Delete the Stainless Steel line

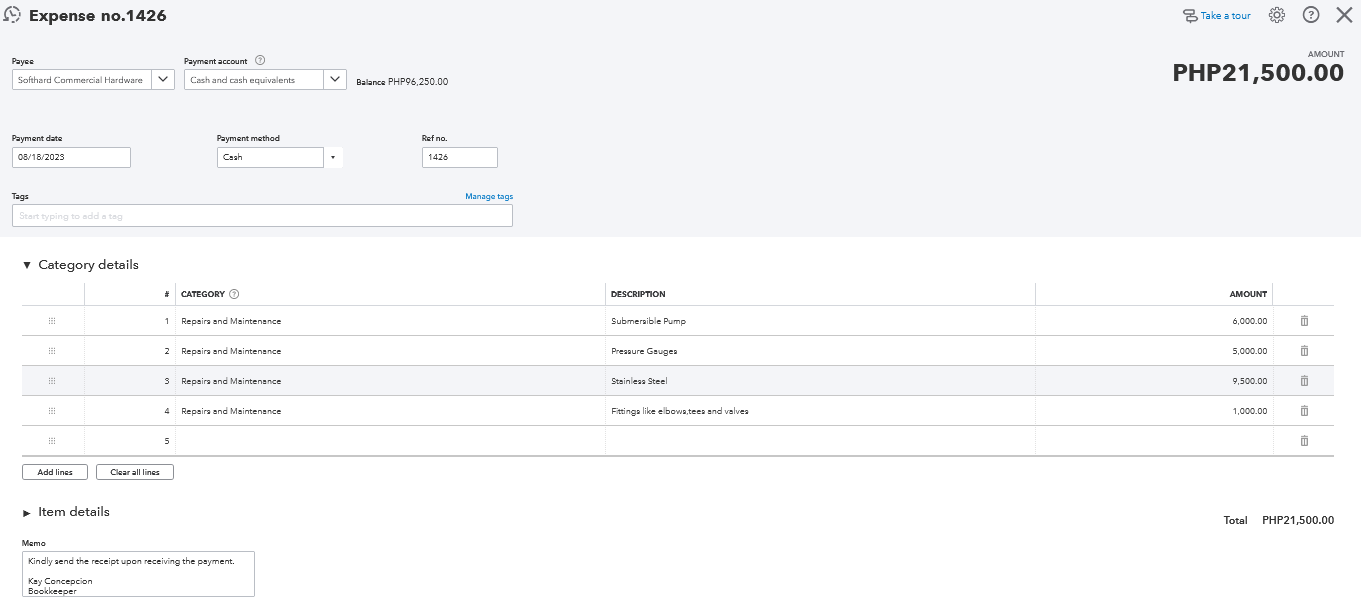coord(1304,381)
